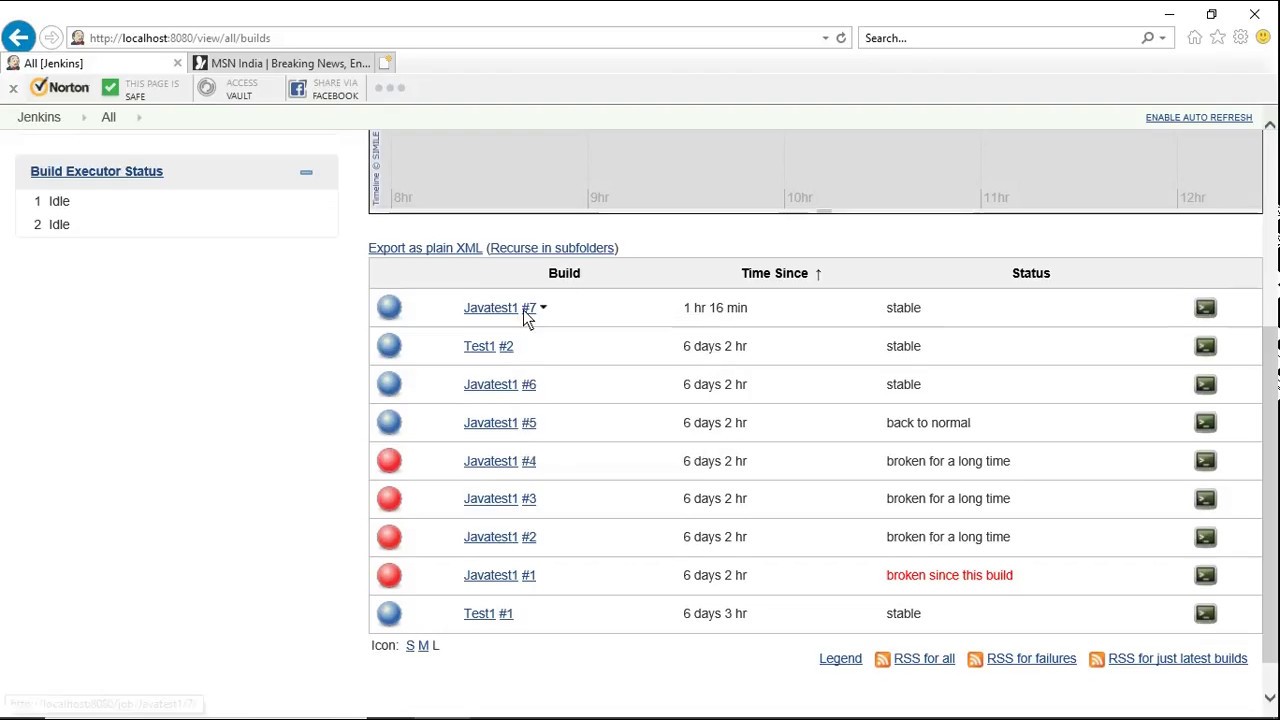Open console output for Javatest1 #1

[x=1205, y=575]
